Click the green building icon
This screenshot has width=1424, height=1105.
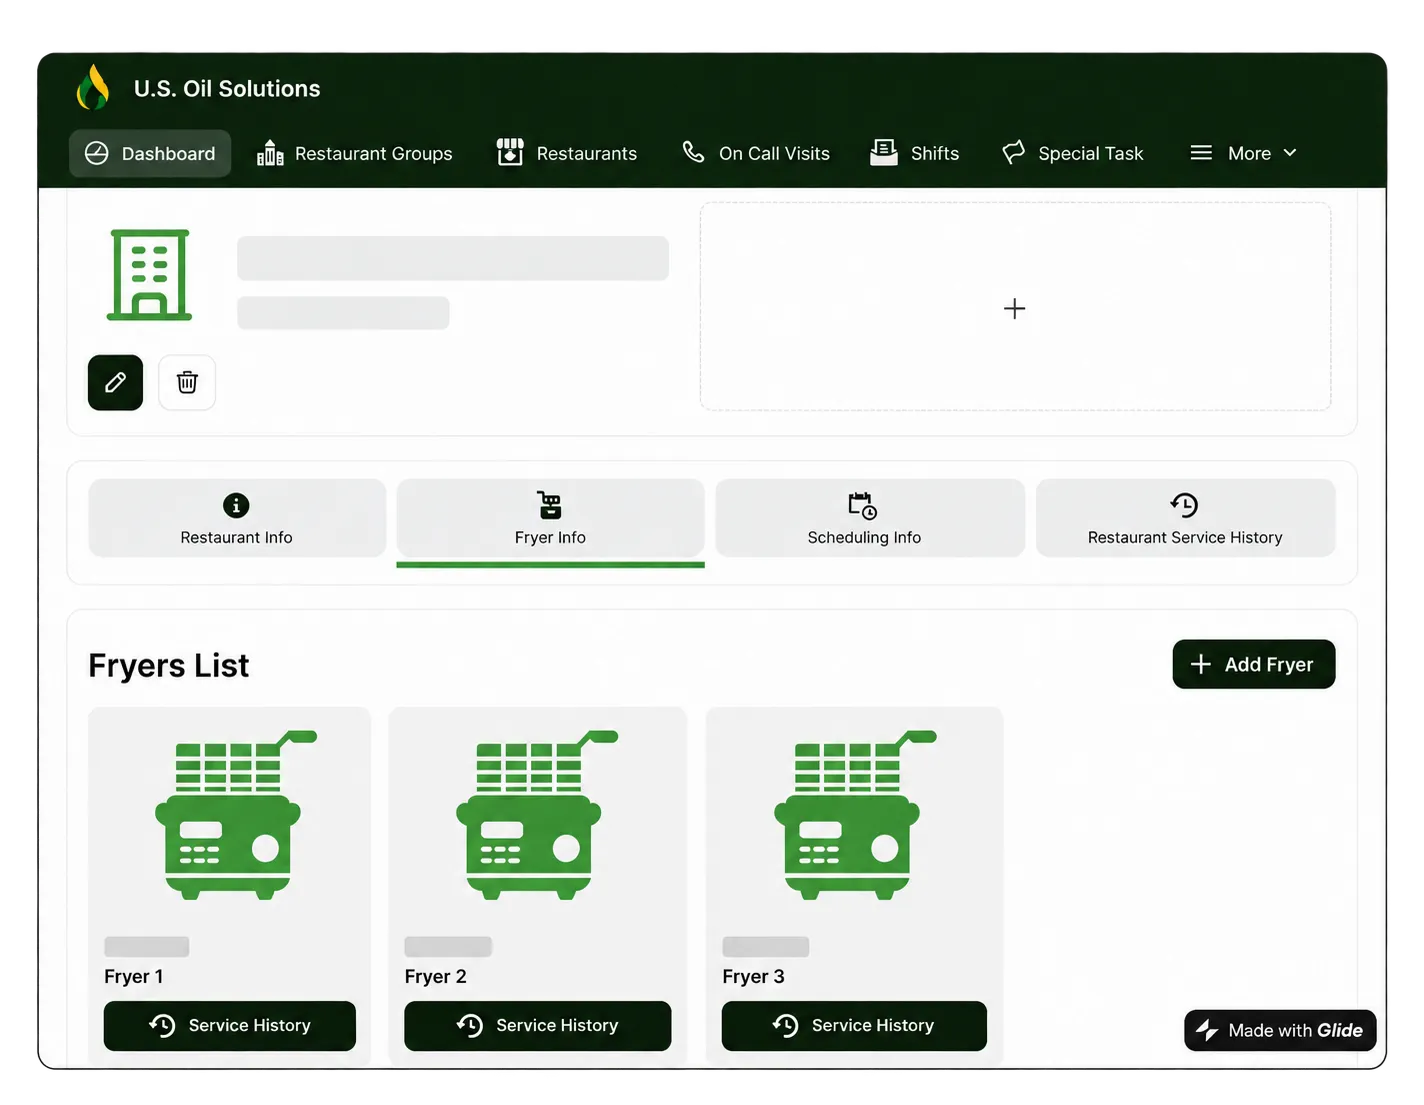click(149, 275)
